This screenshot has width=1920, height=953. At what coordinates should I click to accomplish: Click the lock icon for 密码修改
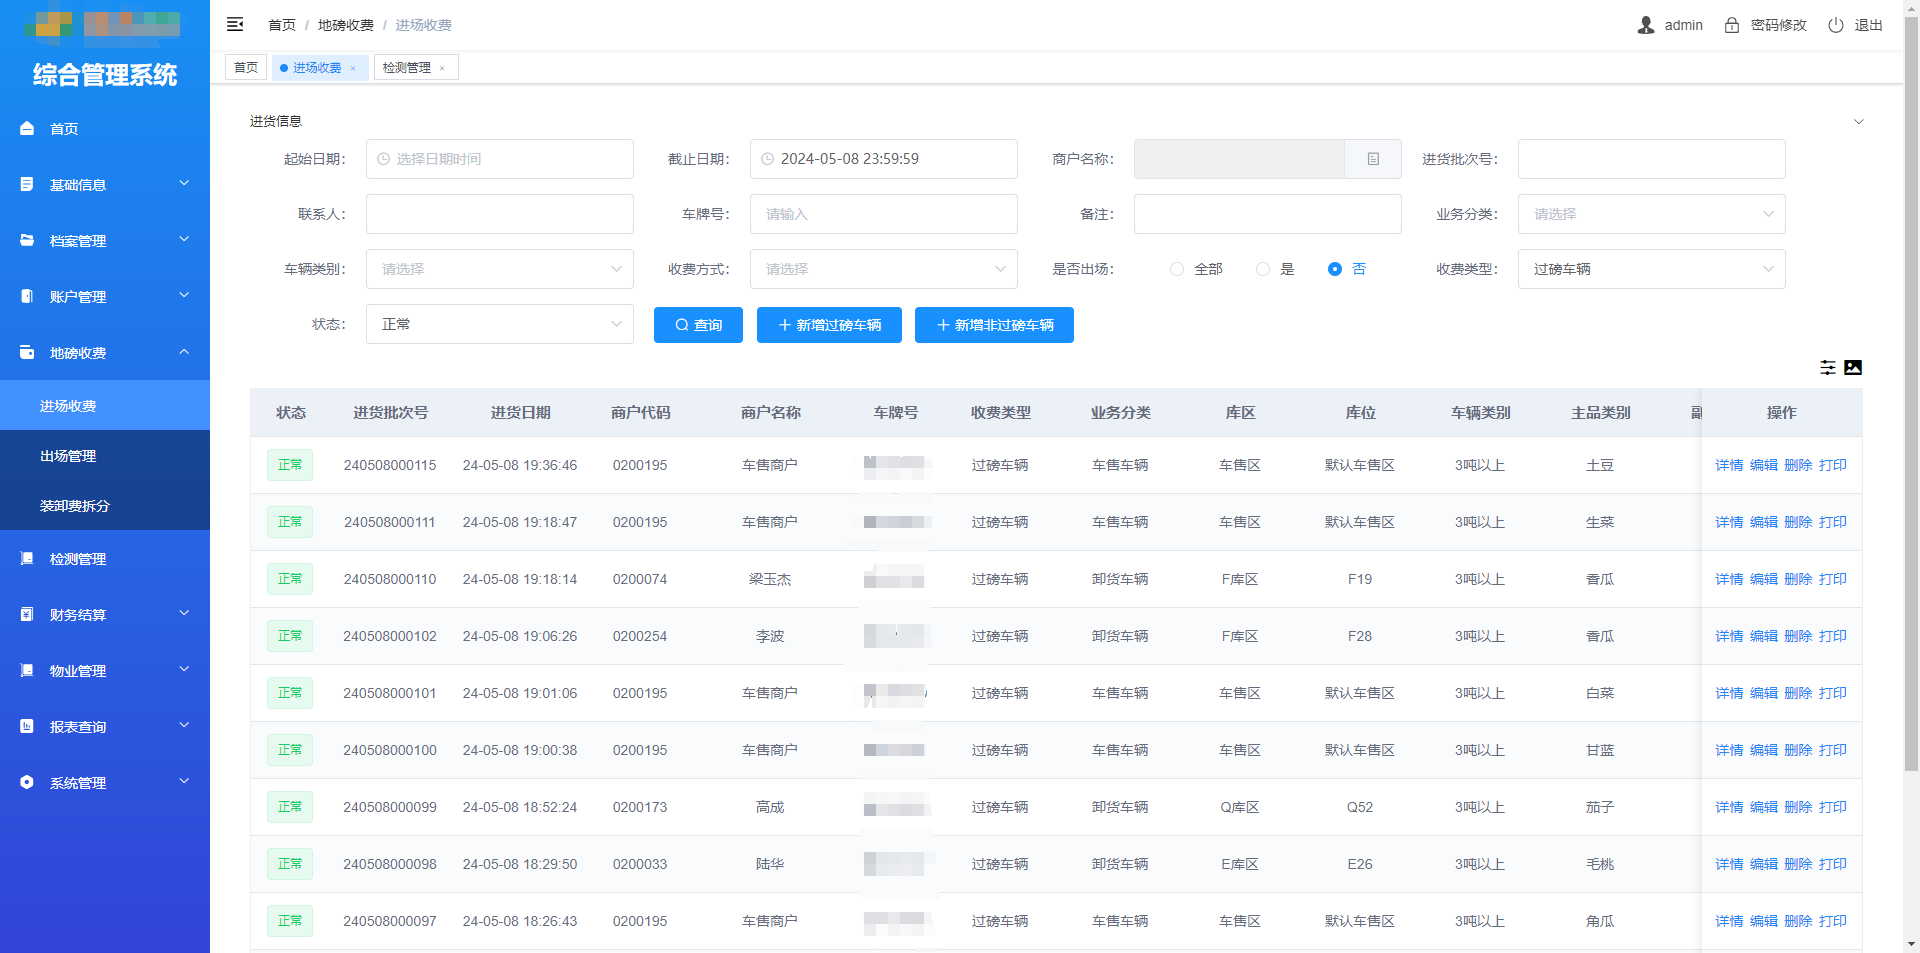coord(1732,25)
